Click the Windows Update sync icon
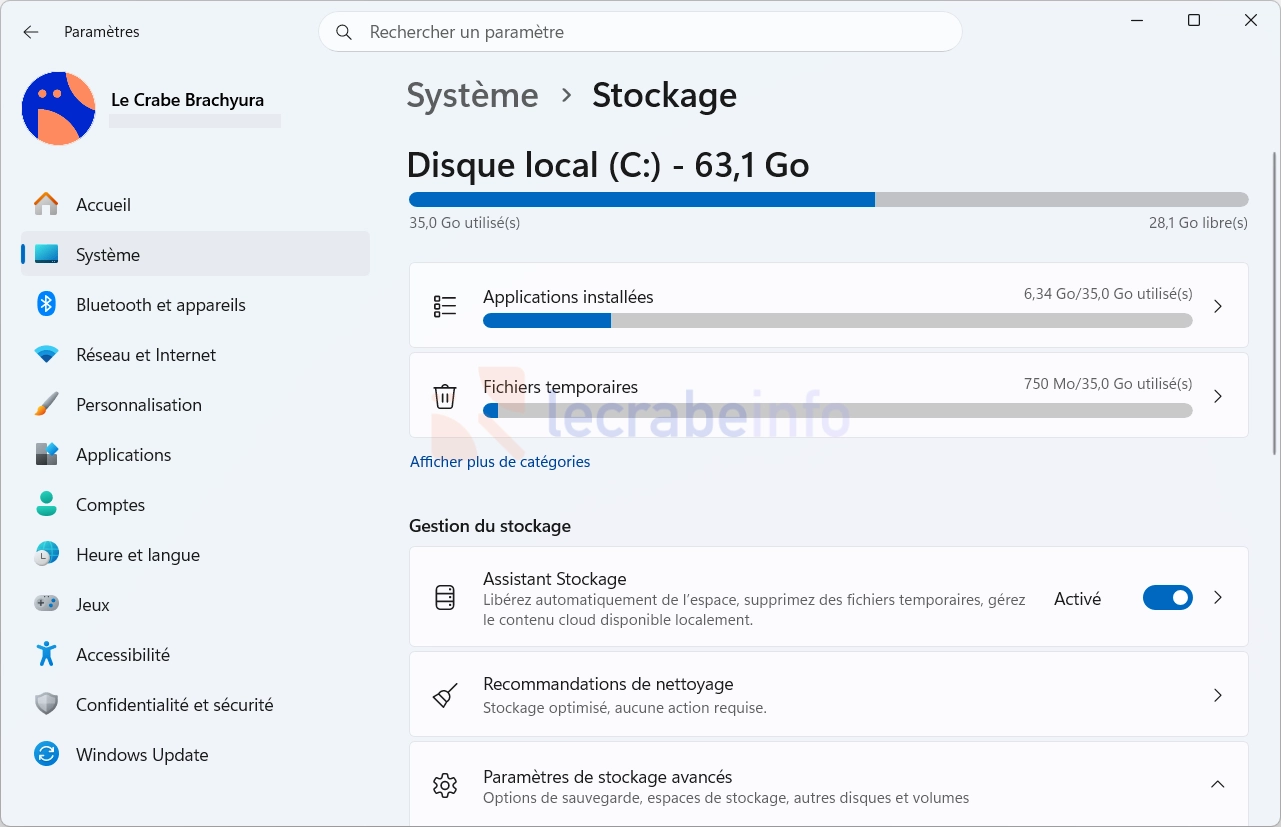This screenshot has height=827, width=1281. point(46,754)
